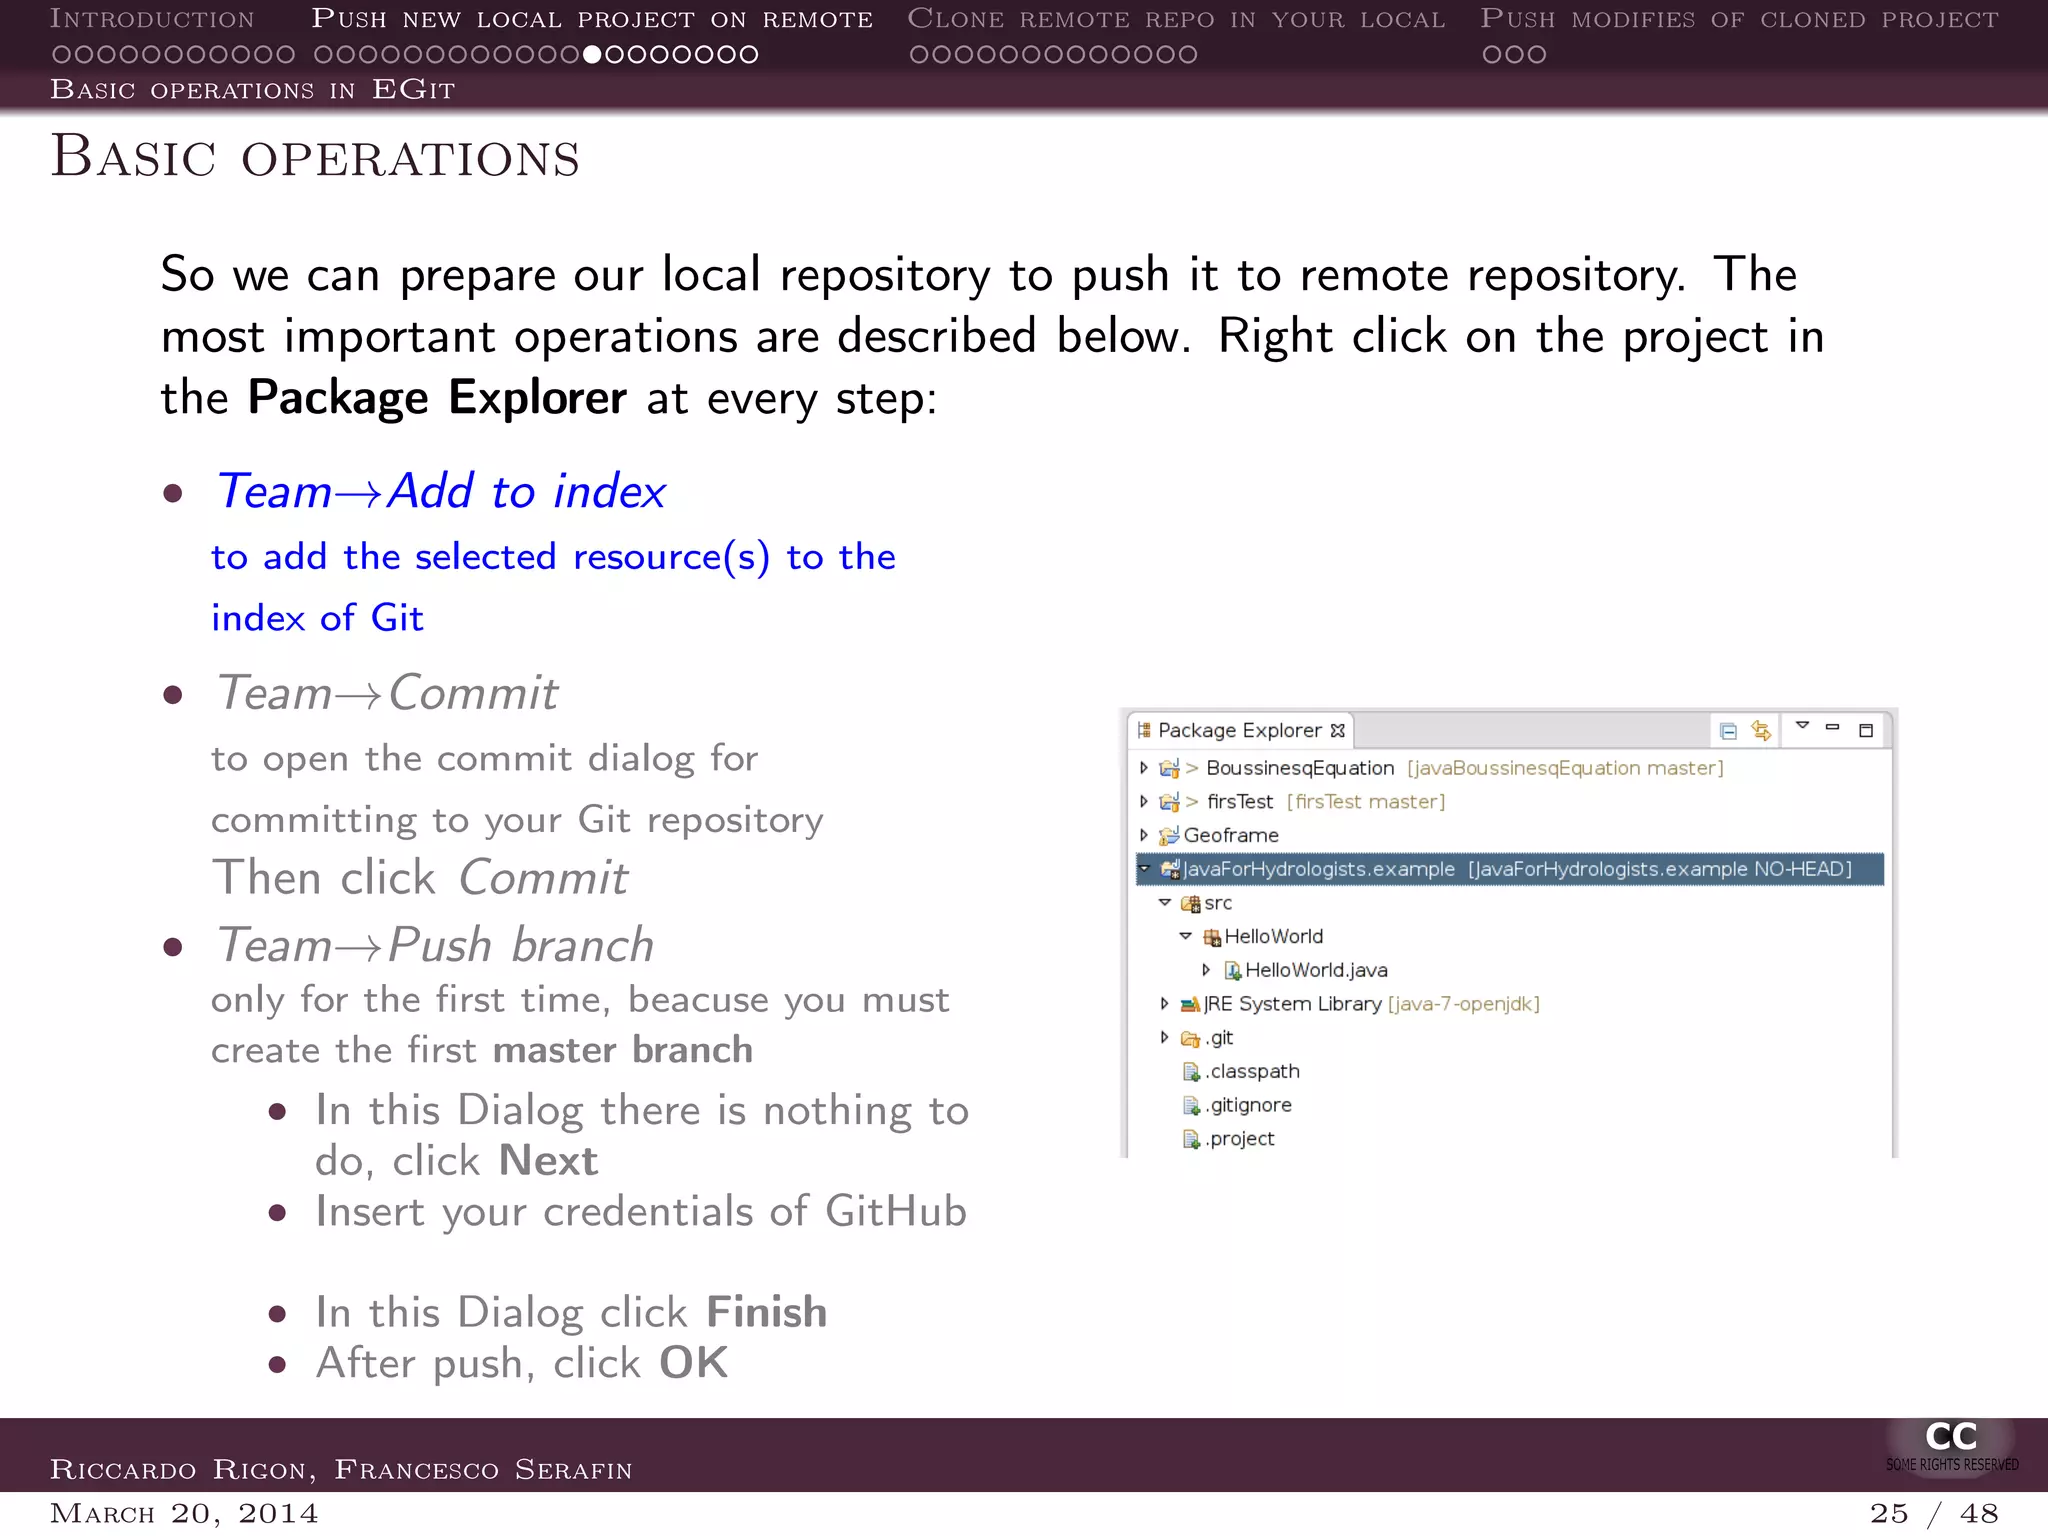Click the .gitignore file icon

pyautogui.click(x=1191, y=1106)
